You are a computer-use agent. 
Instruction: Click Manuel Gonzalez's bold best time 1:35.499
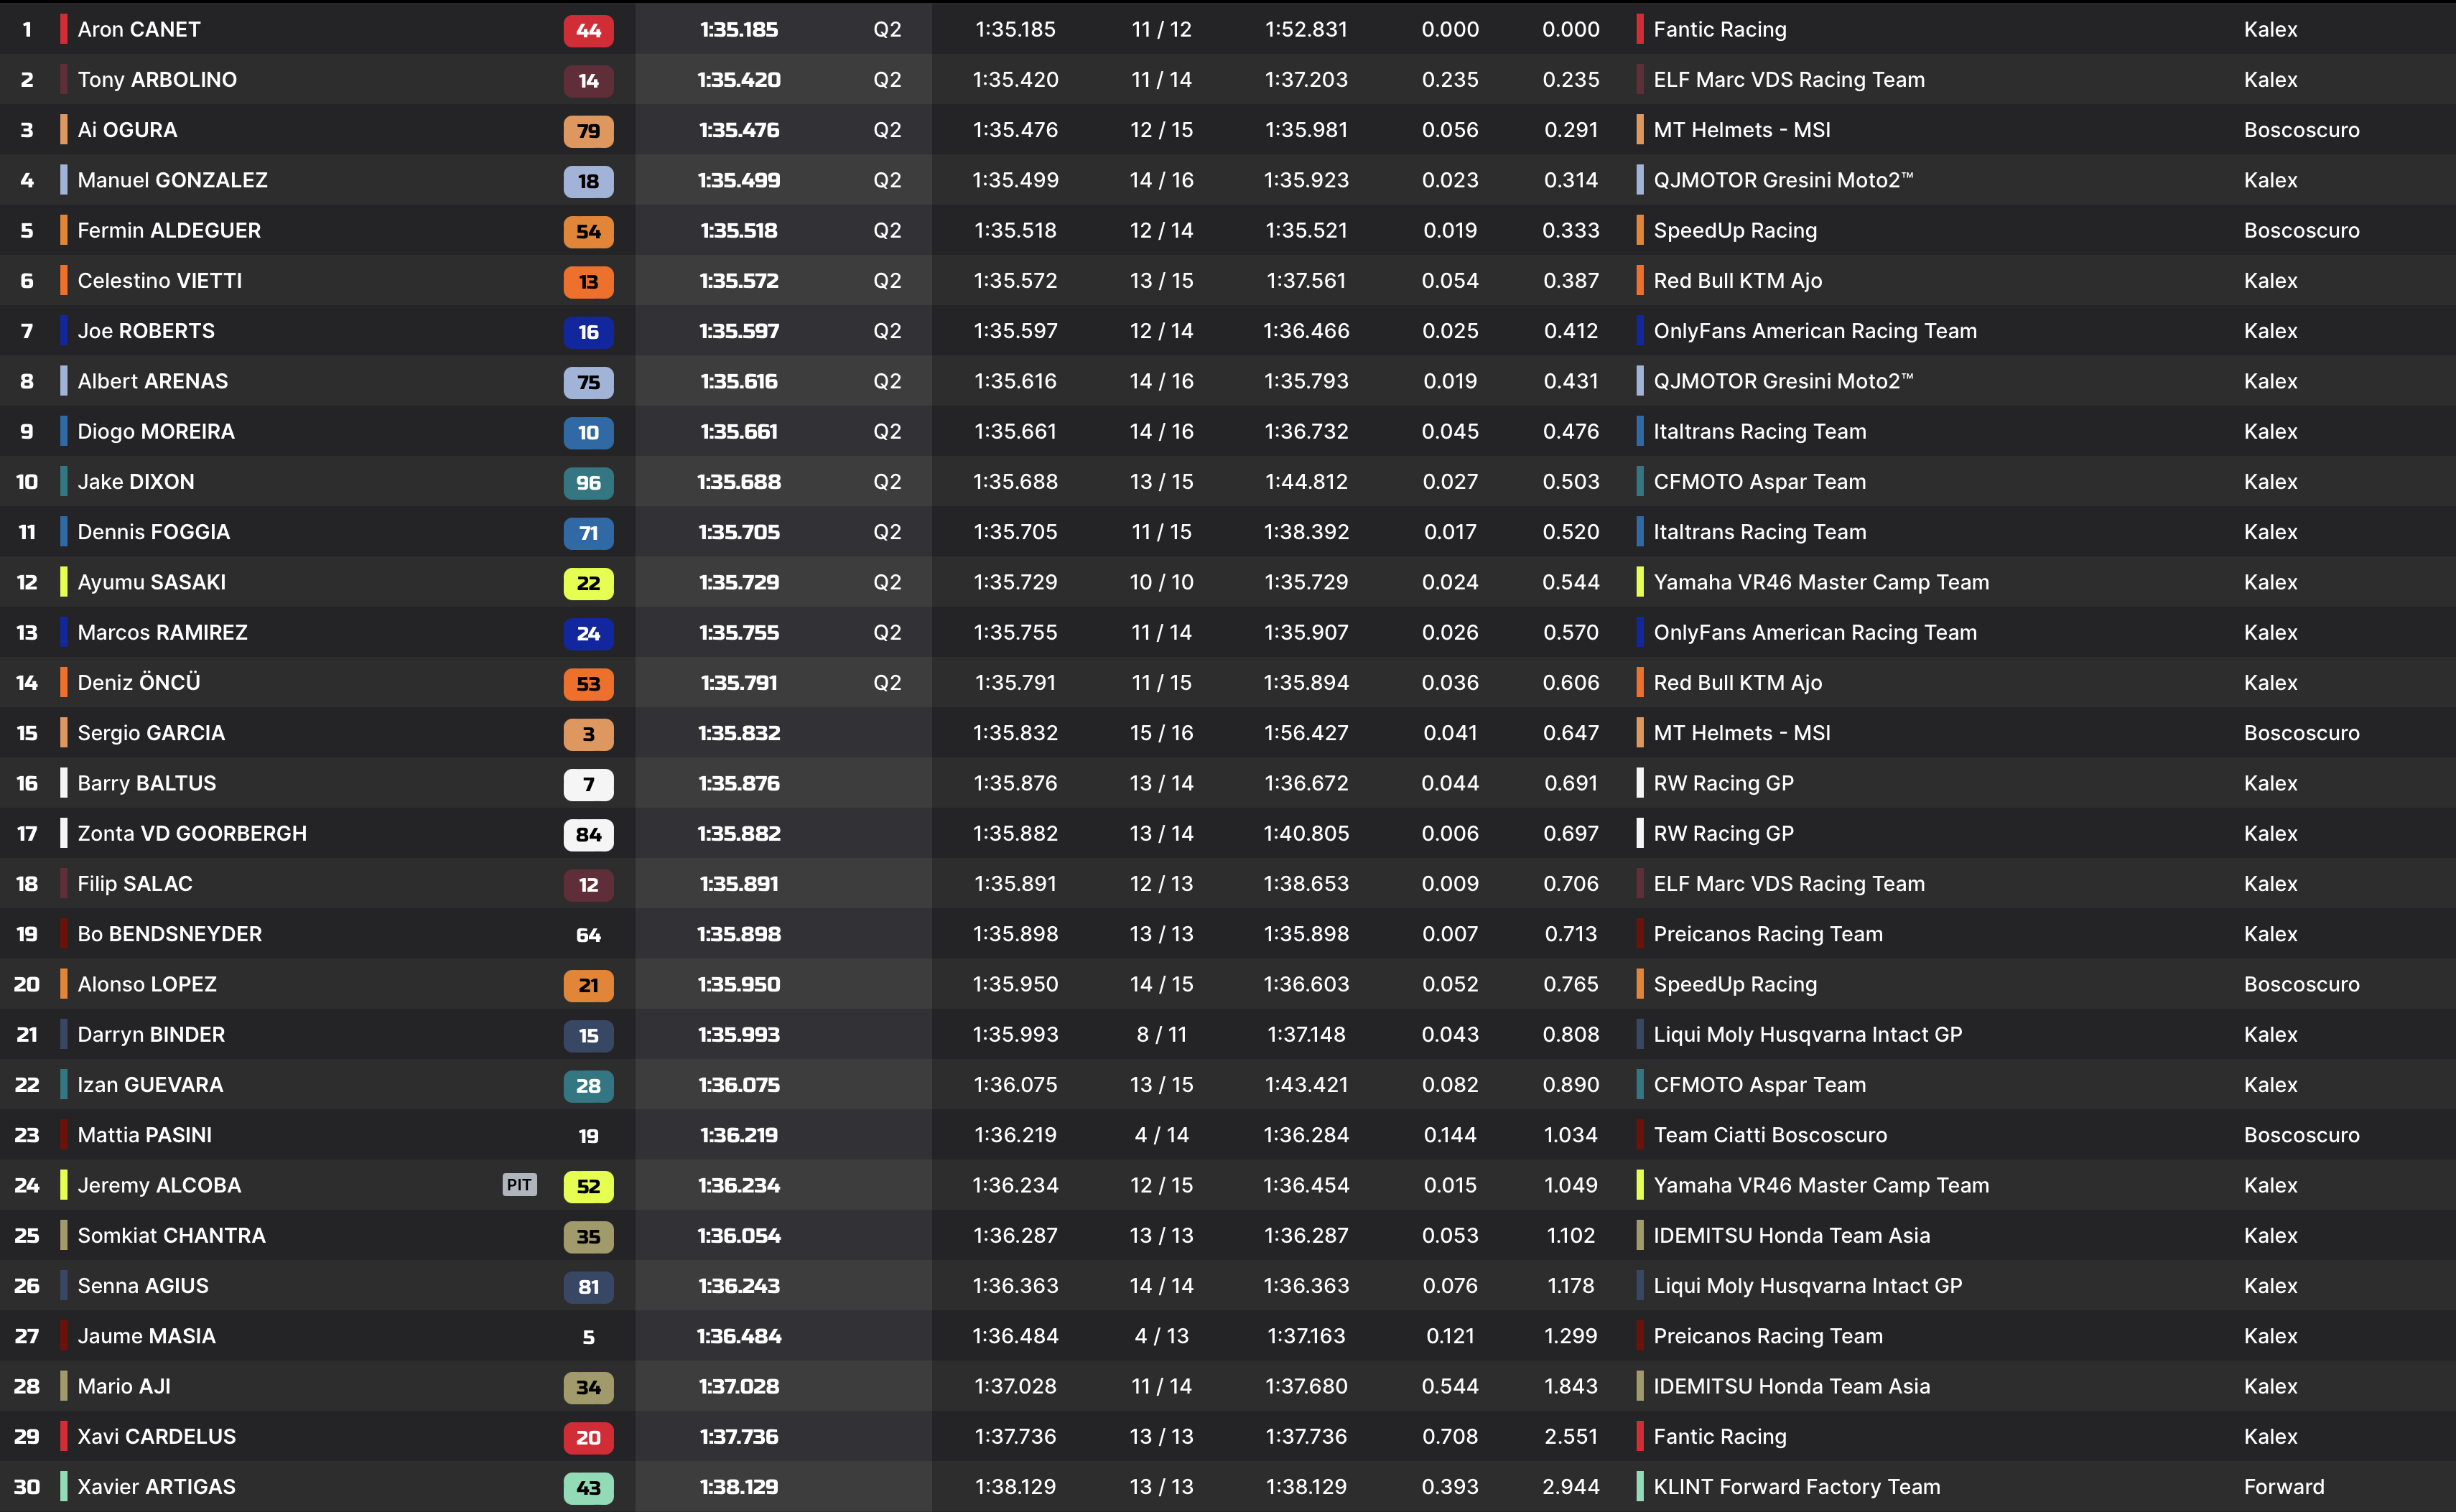click(x=739, y=181)
